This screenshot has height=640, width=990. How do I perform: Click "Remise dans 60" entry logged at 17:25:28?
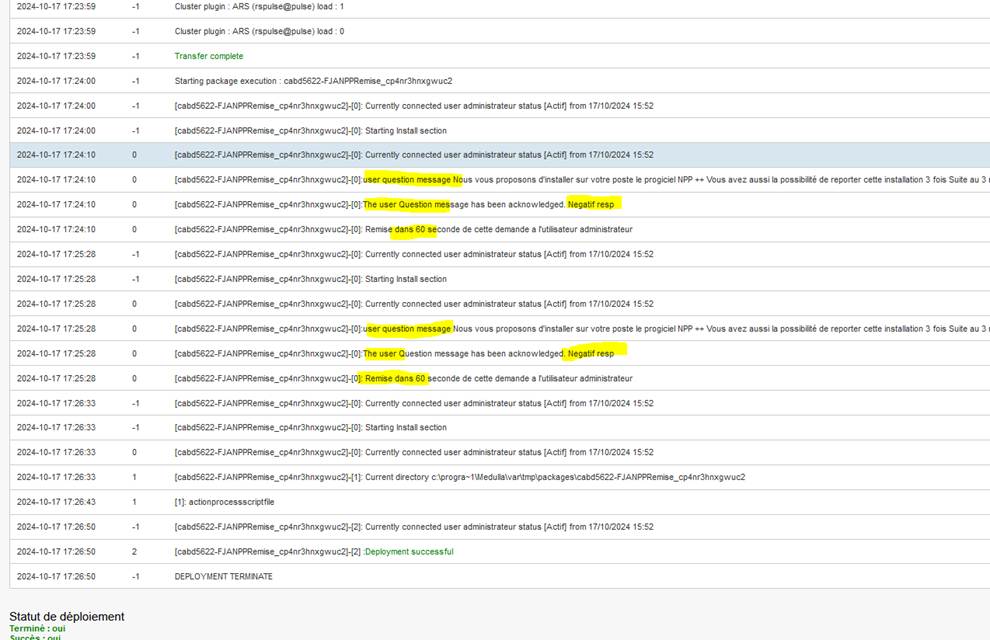(x=396, y=378)
